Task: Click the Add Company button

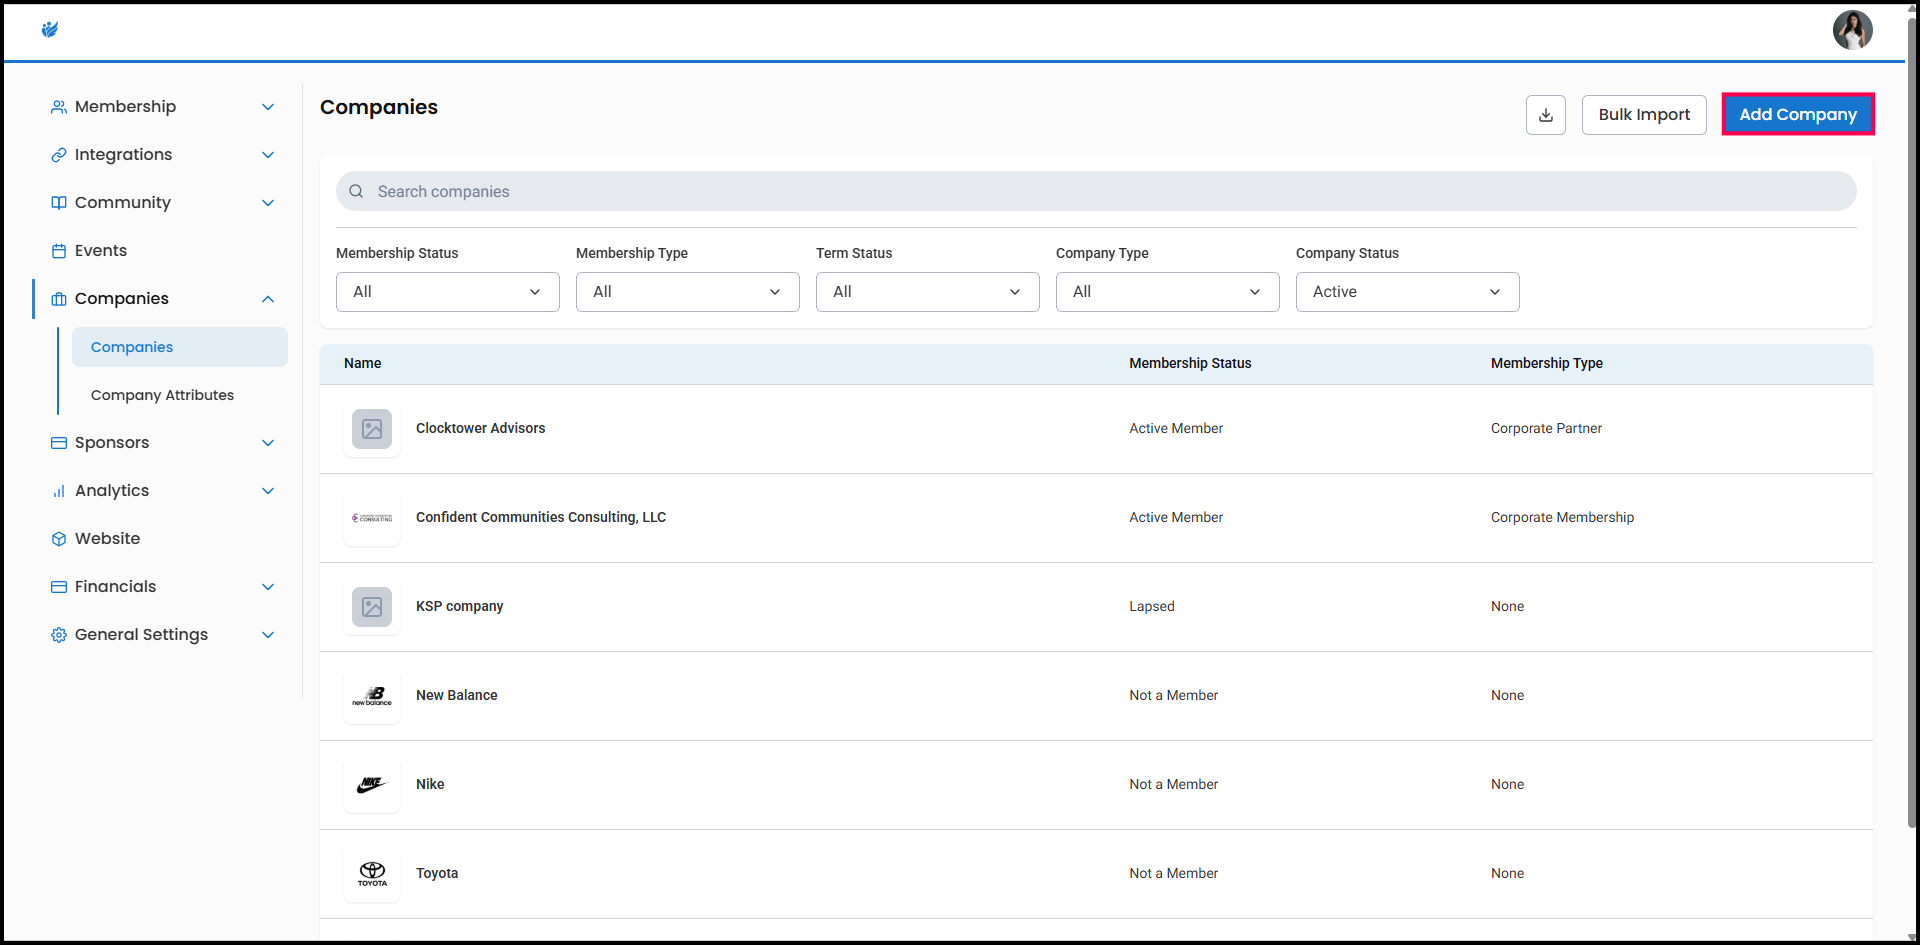Action: pyautogui.click(x=1797, y=115)
